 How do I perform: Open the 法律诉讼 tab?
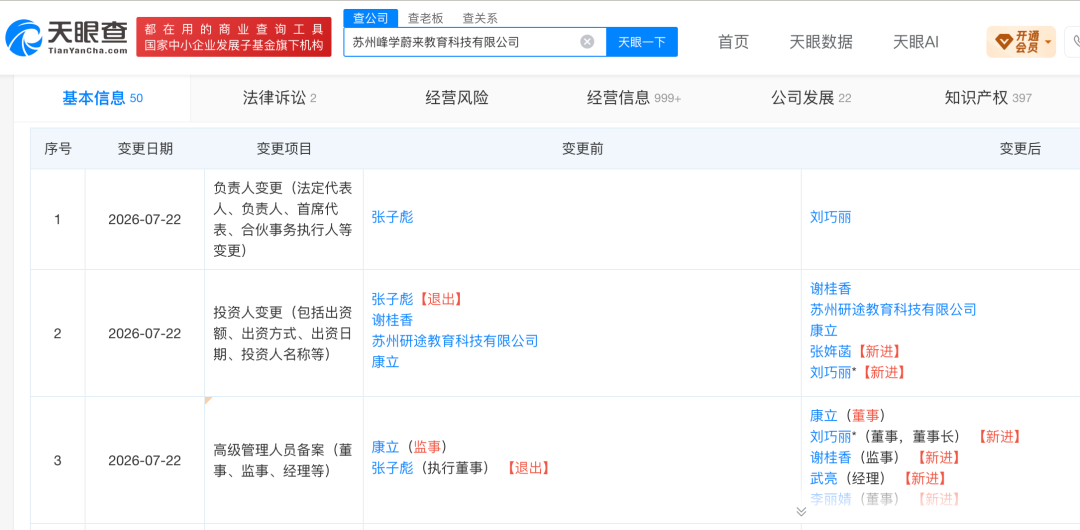(279, 98)
